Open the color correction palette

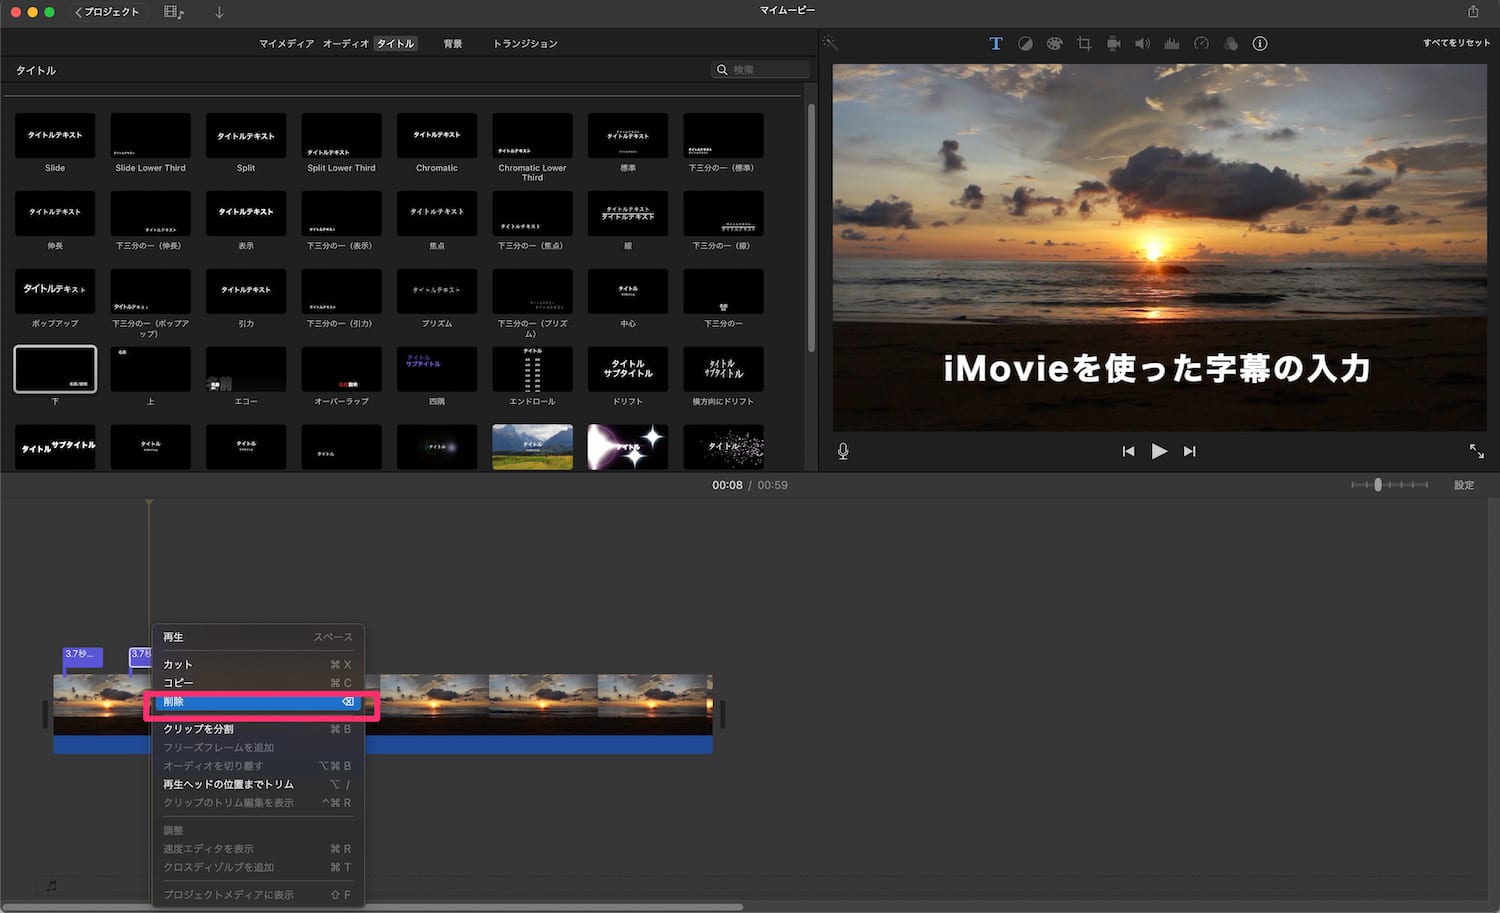pyautogui.click(x=1054, y=44)
